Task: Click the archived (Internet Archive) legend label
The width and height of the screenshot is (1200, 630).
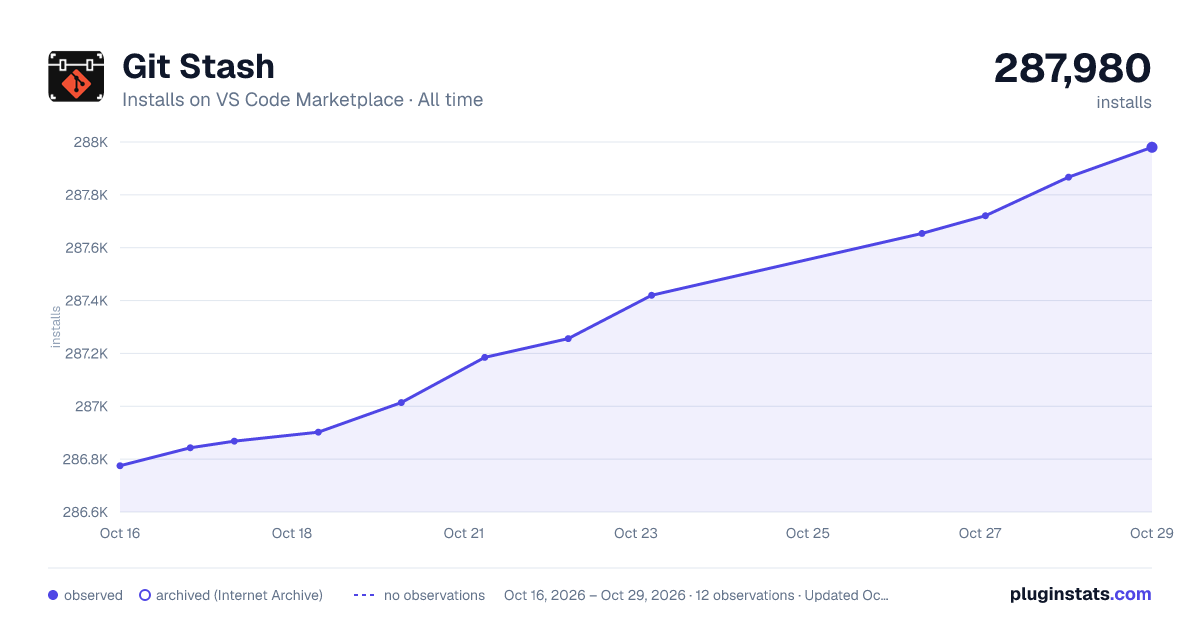Action: [240, 595]
